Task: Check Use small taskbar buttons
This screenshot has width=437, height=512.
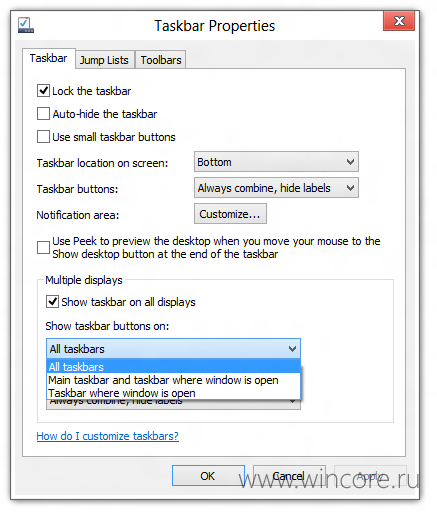Action: [43, 137]
